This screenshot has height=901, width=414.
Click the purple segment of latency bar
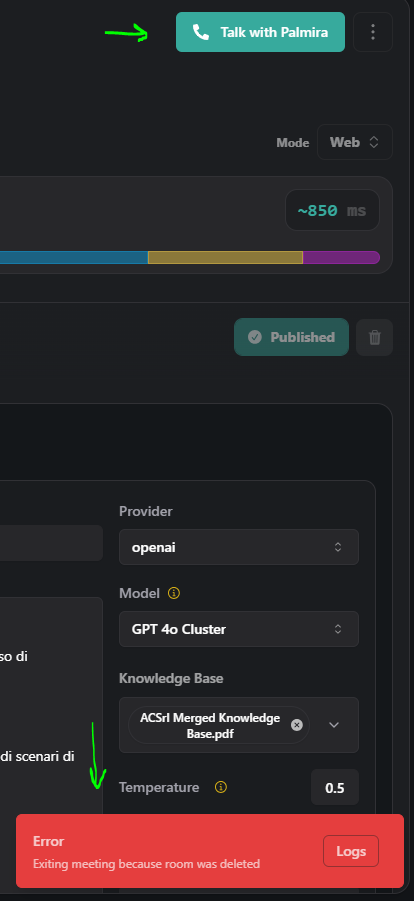[x=341, y=257]
